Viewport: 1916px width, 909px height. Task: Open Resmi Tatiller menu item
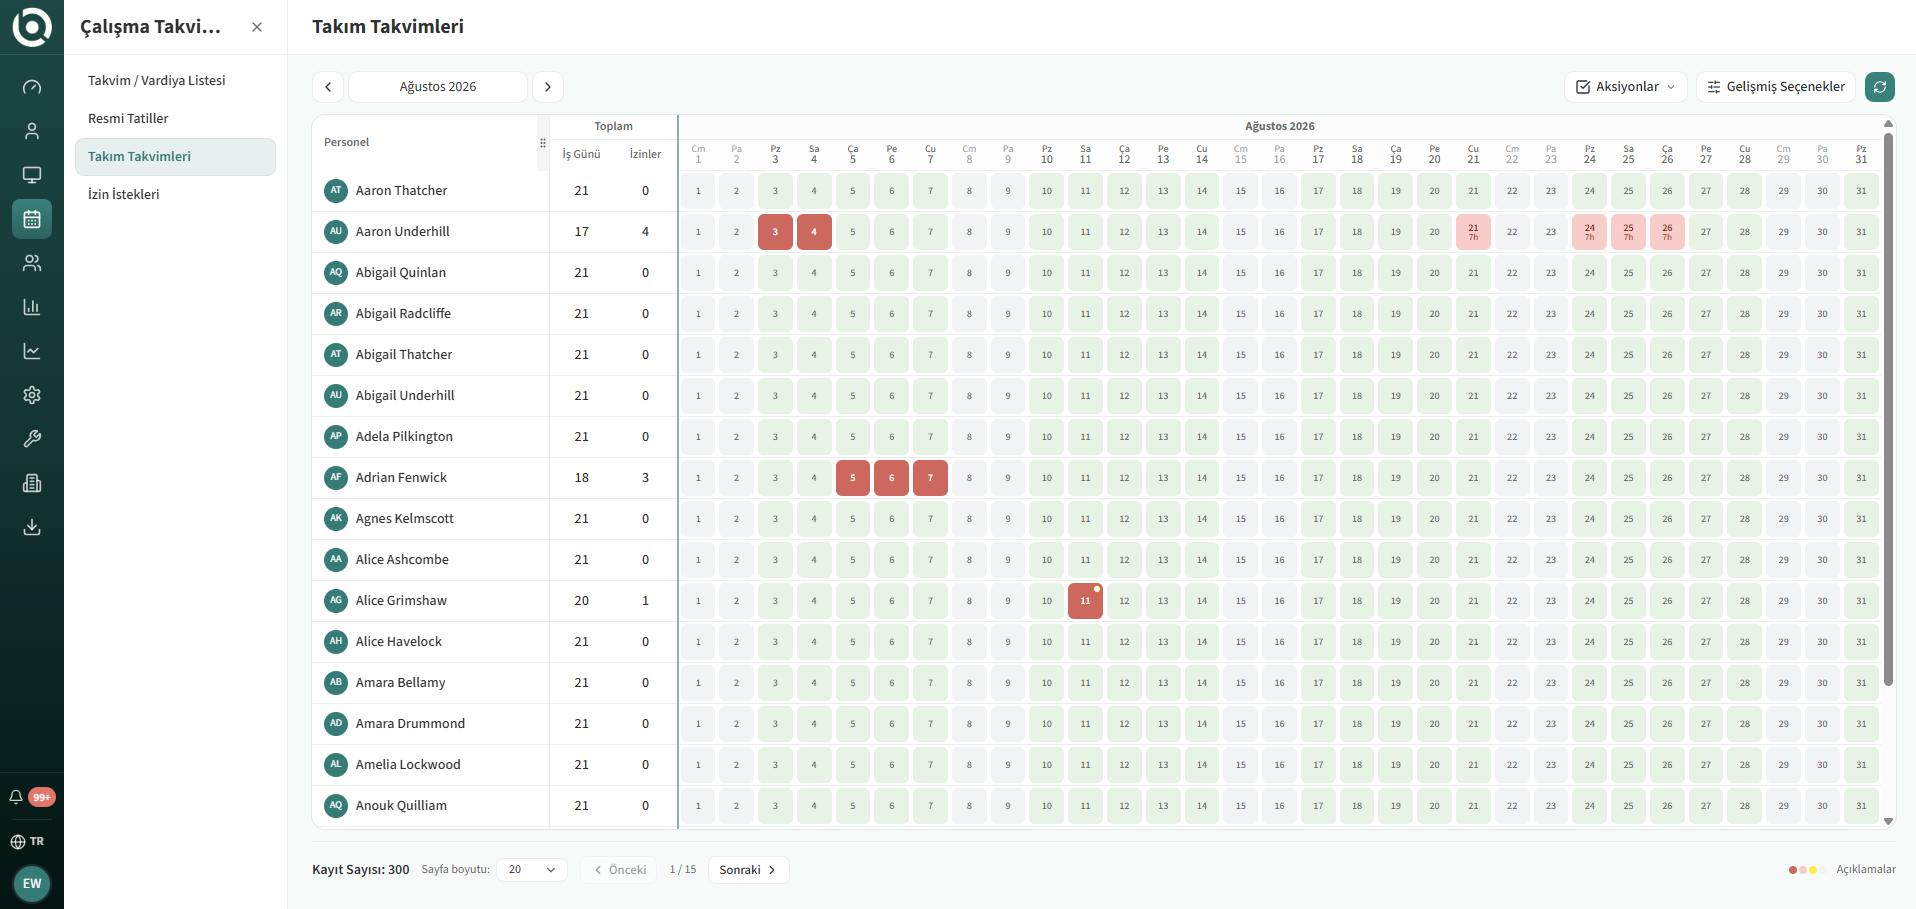tap(175, 118)
